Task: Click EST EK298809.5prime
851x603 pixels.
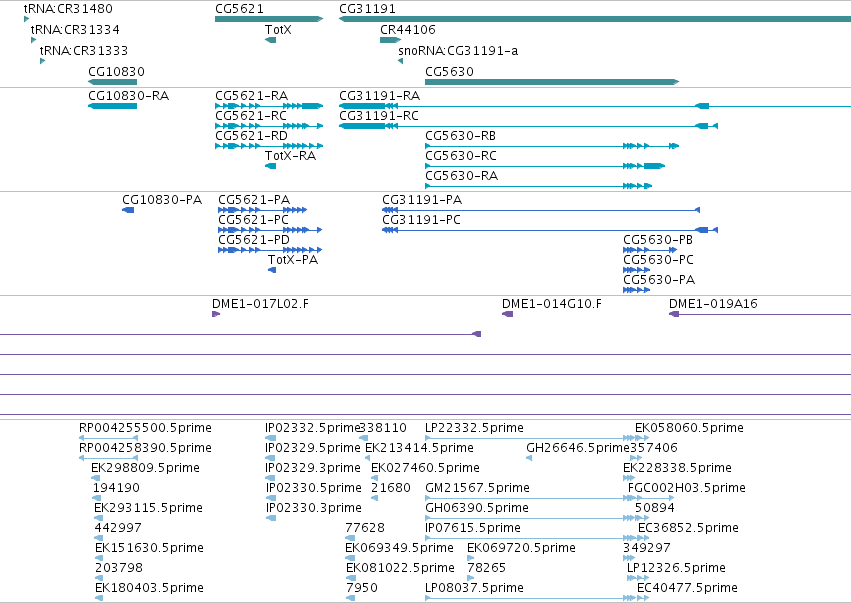Action: click(96, 479)
